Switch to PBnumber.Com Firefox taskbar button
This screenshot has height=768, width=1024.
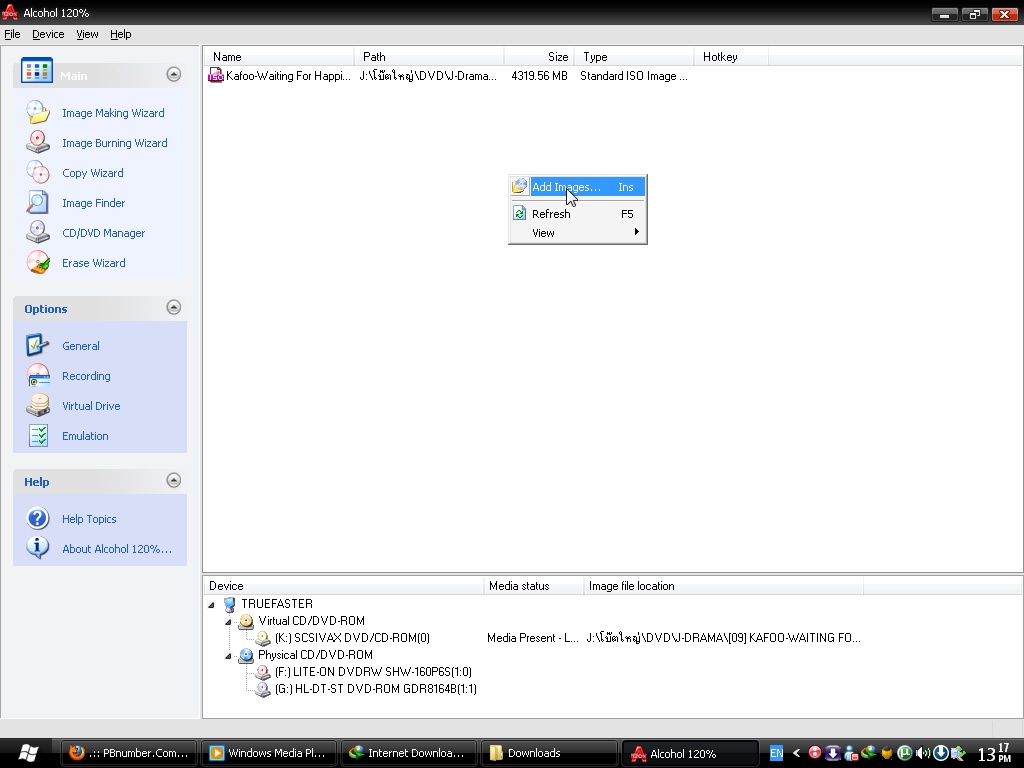click(129, 753)
